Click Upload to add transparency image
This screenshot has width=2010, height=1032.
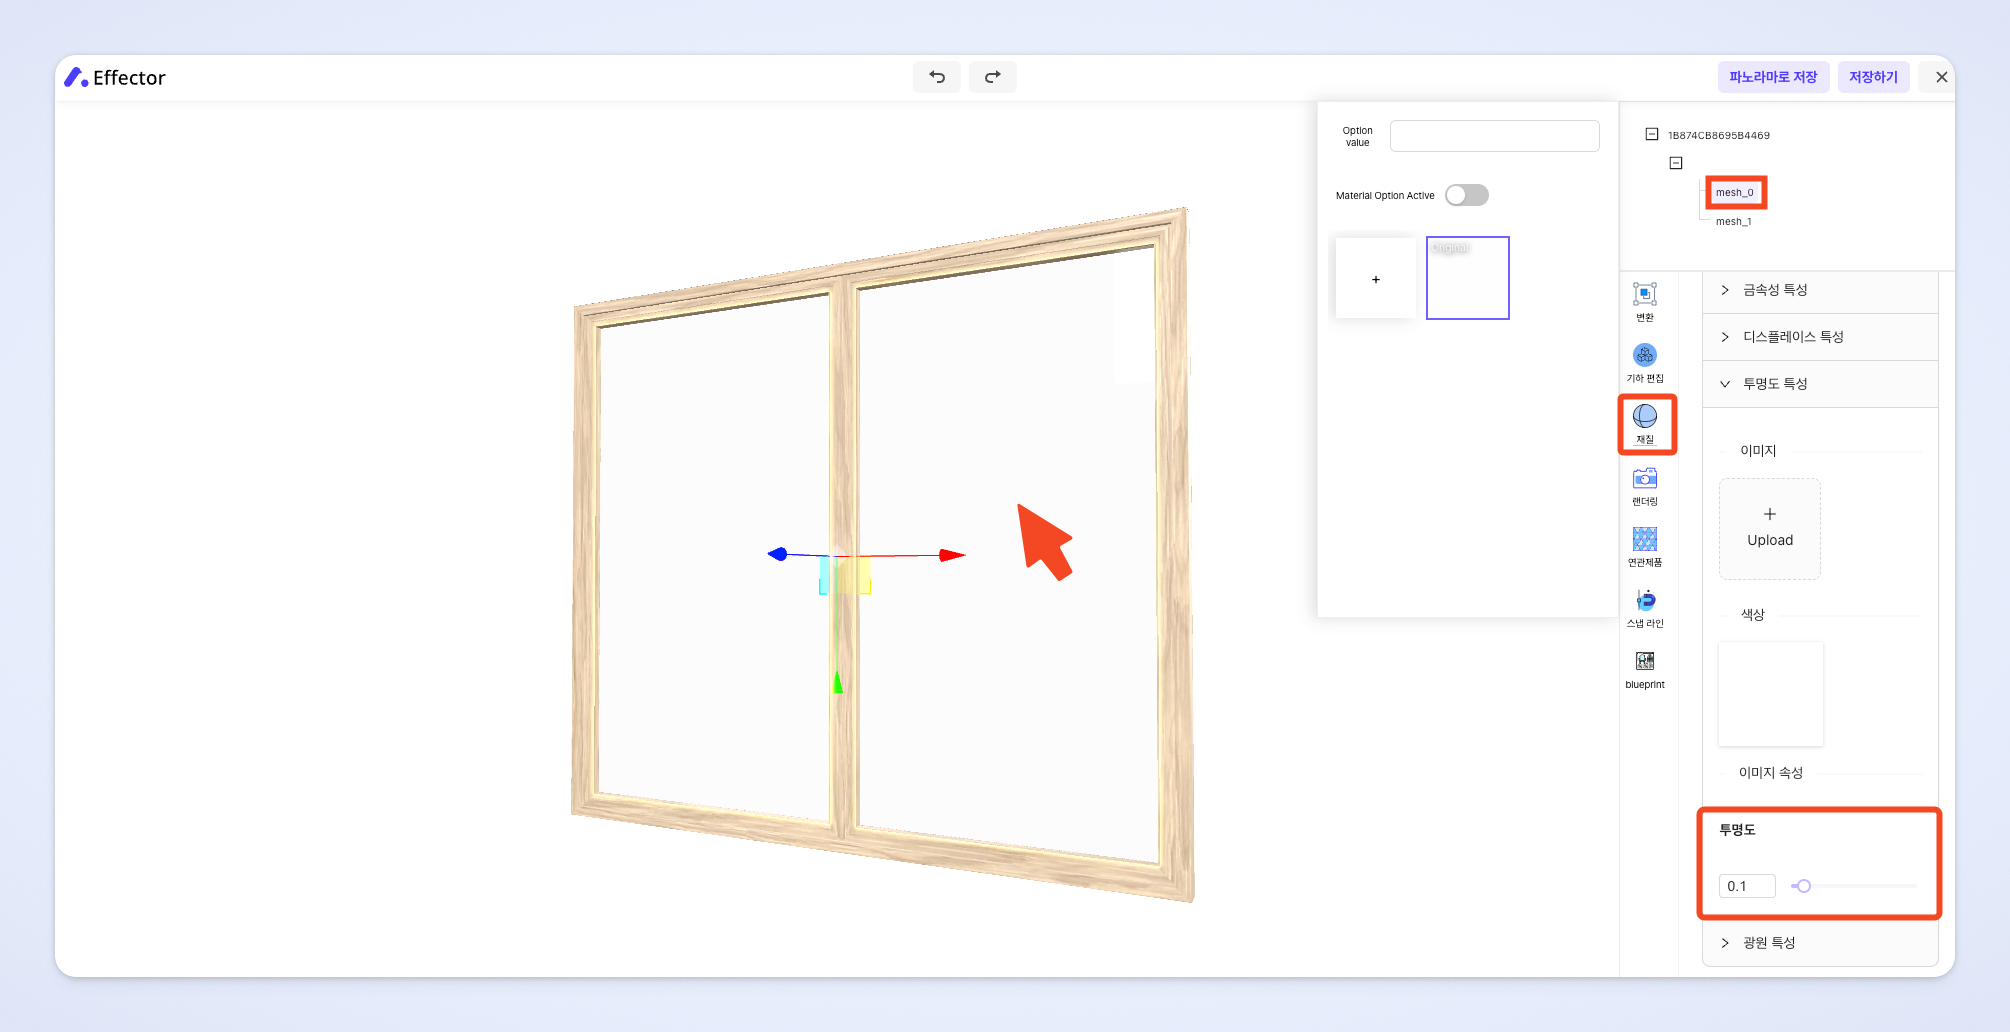(1770, 529)
